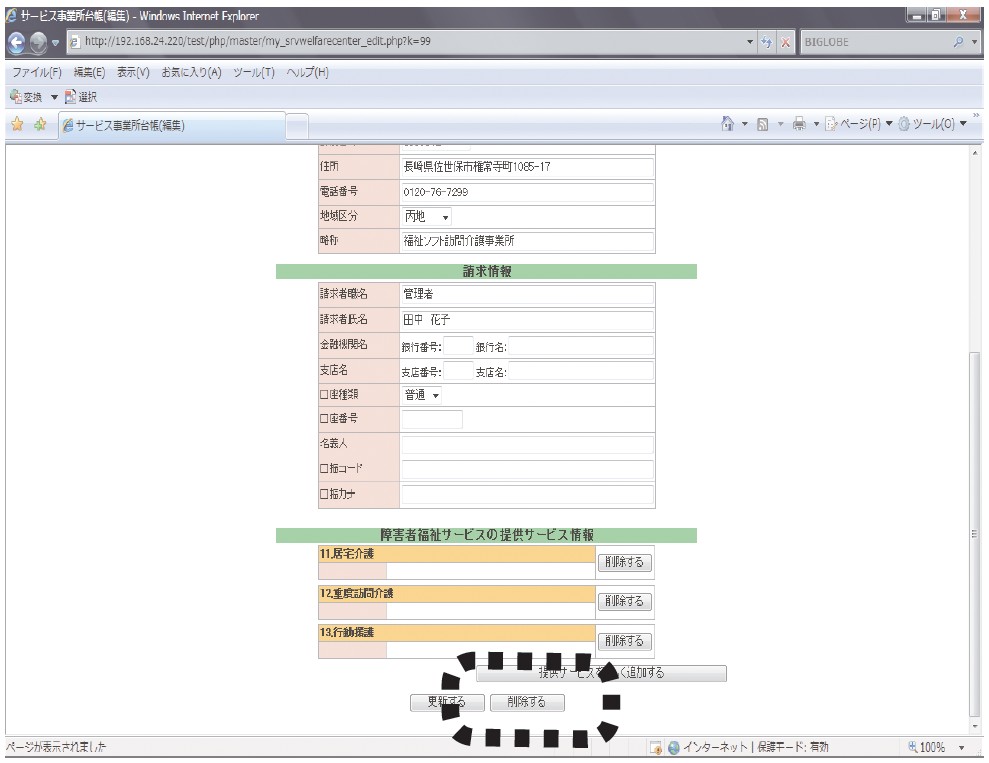The height and width of the screenshot is (763, 989).
Task: Click the 銀行番号 field
Action: (458, 346)
